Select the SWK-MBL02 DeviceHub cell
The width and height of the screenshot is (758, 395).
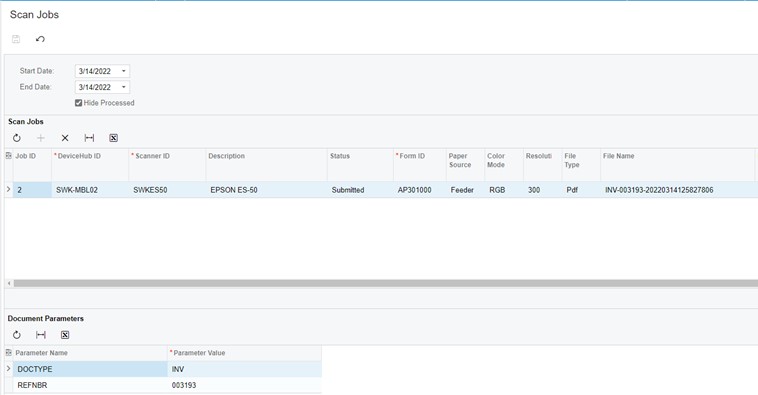90,190
